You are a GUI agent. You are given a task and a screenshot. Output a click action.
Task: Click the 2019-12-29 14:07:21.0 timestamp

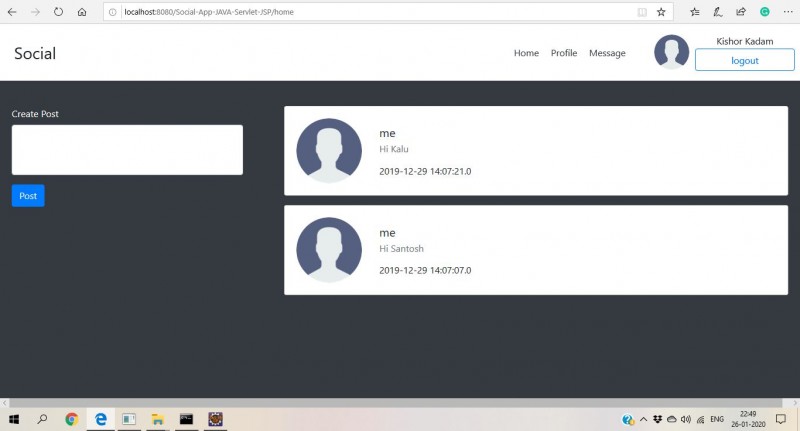click(425, 171)
